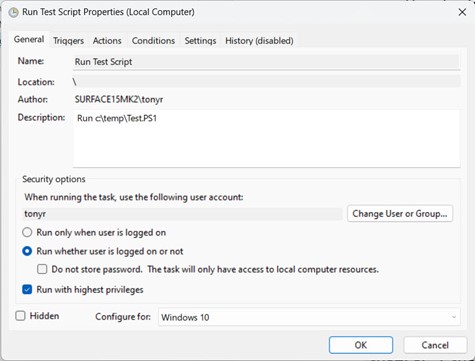Click the Security options group label
The width and height of the screenshot is (475, 361).
pos(54,179)
